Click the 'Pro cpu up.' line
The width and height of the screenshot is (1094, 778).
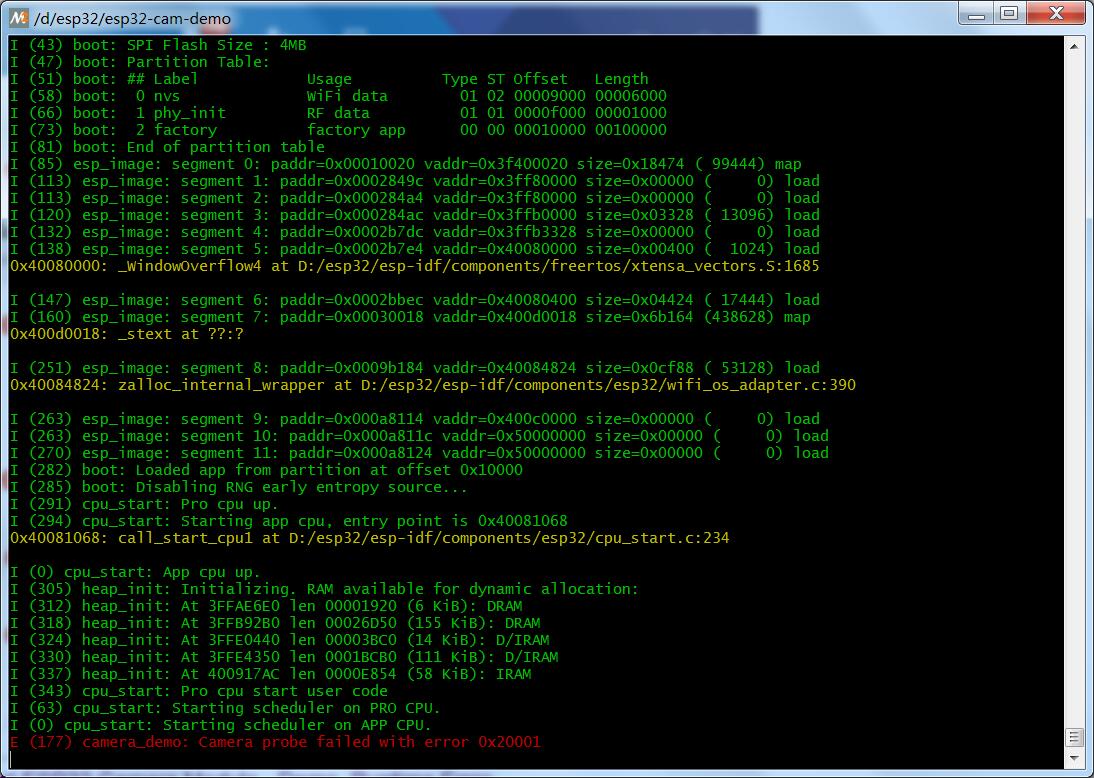click(144, 504)
